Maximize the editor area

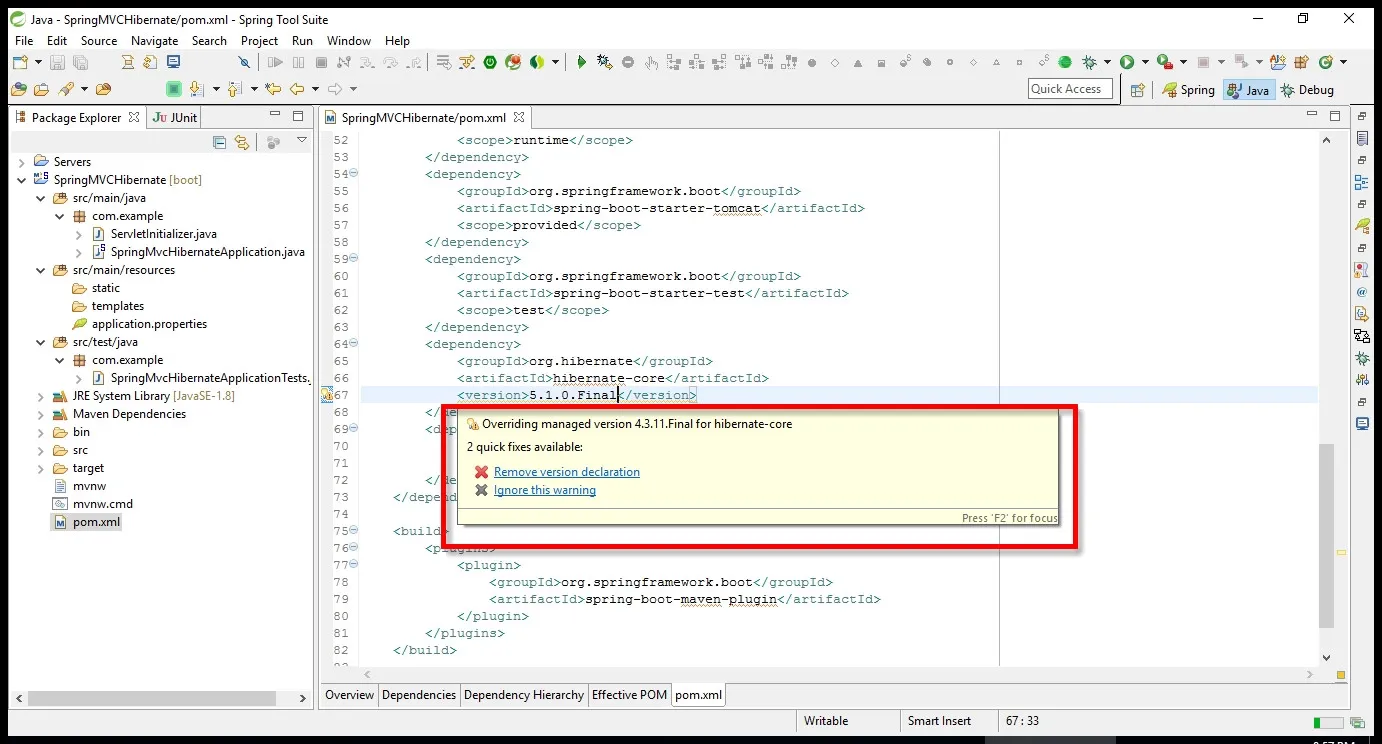[1335, 116]
